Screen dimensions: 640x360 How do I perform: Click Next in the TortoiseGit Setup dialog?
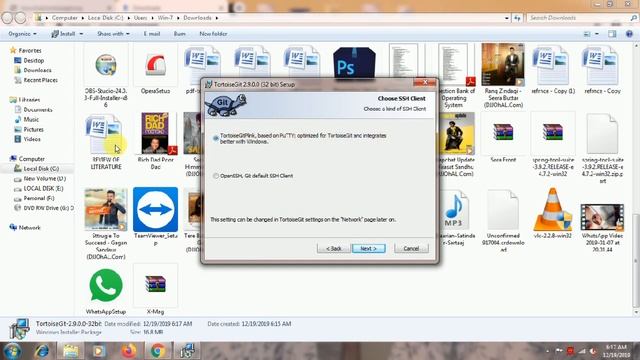(x=369, y=248)
